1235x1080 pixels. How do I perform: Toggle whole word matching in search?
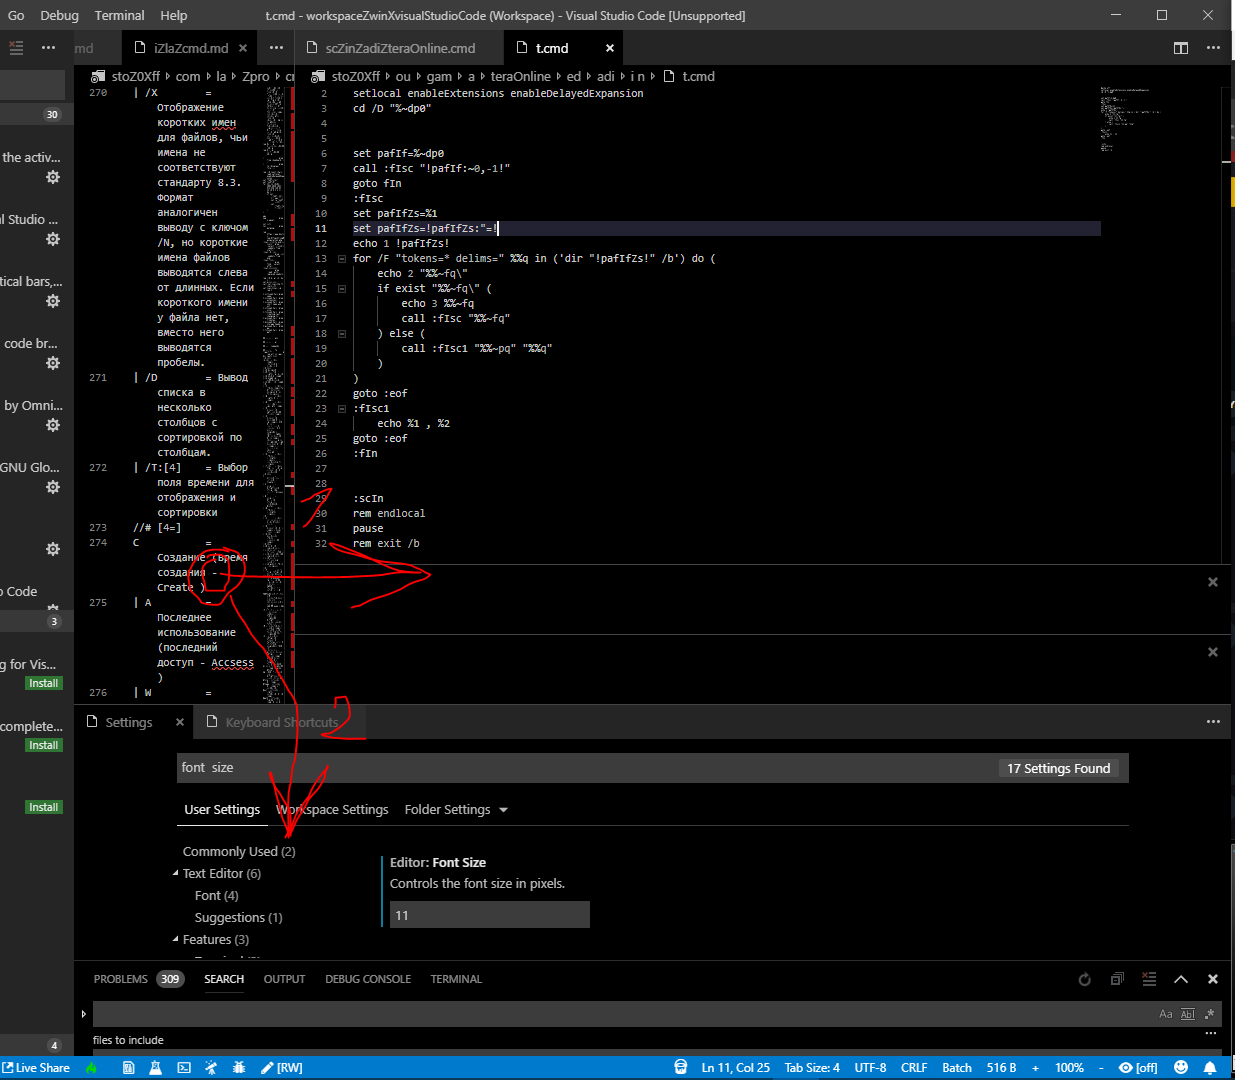pyautogui.click(x=1187, y=1013)
